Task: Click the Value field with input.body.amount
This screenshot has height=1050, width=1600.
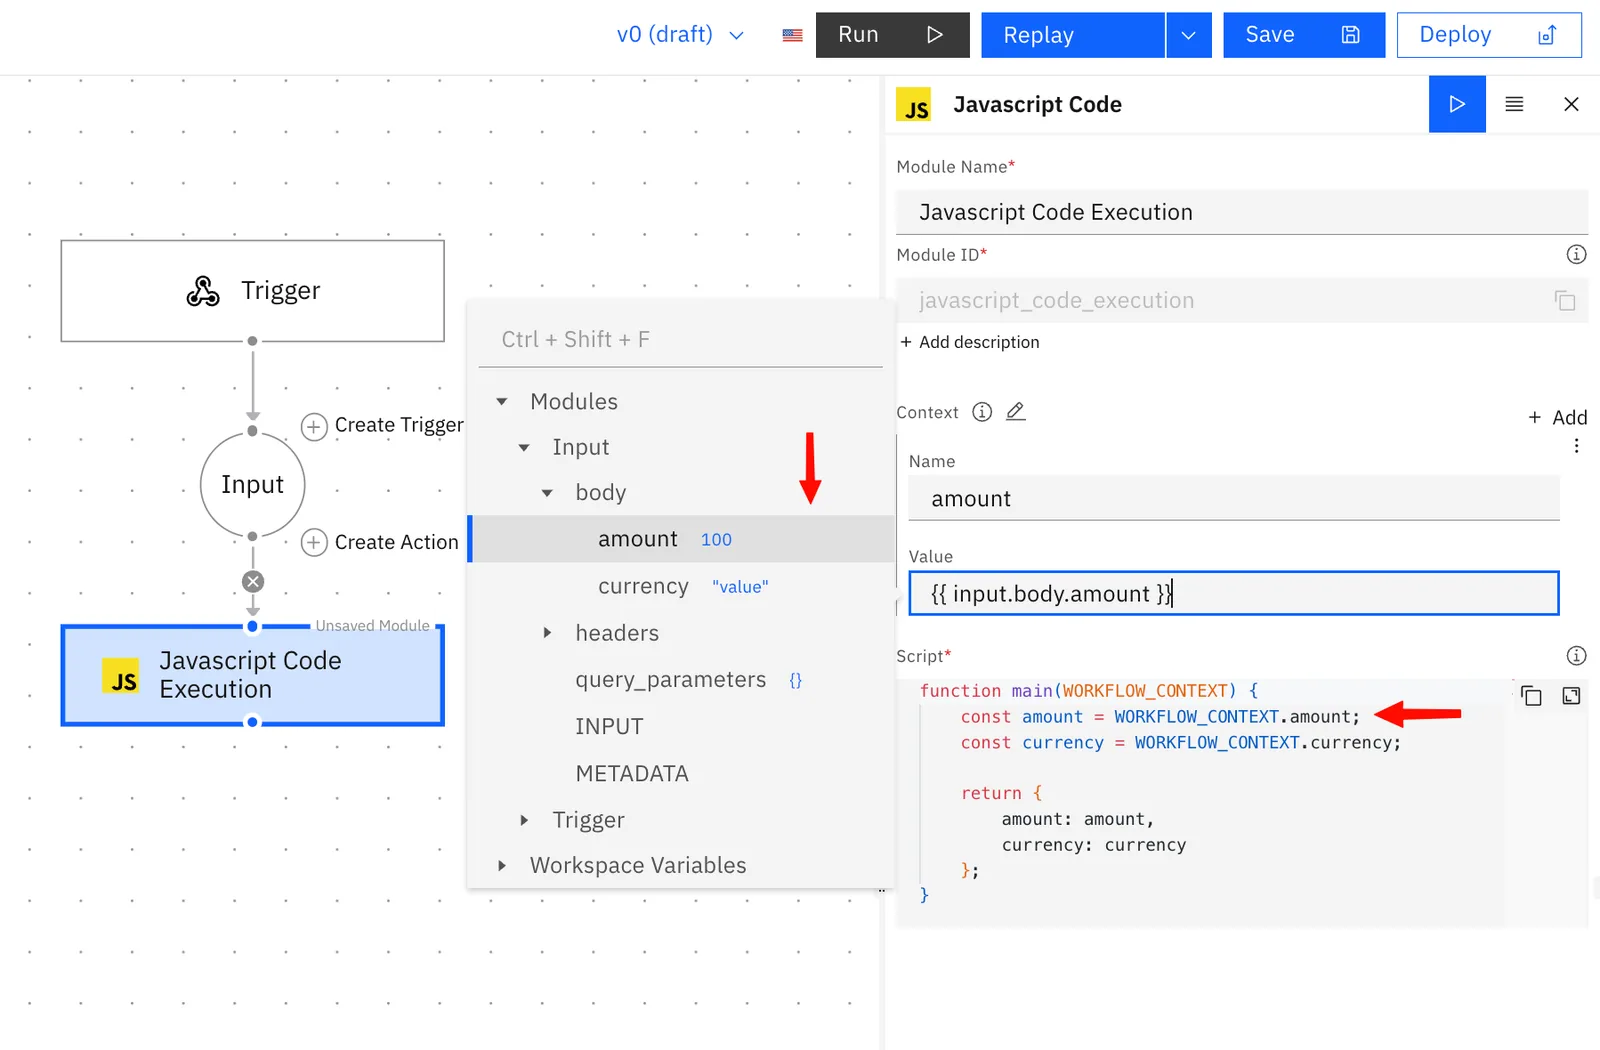Action: (1234, 593)
